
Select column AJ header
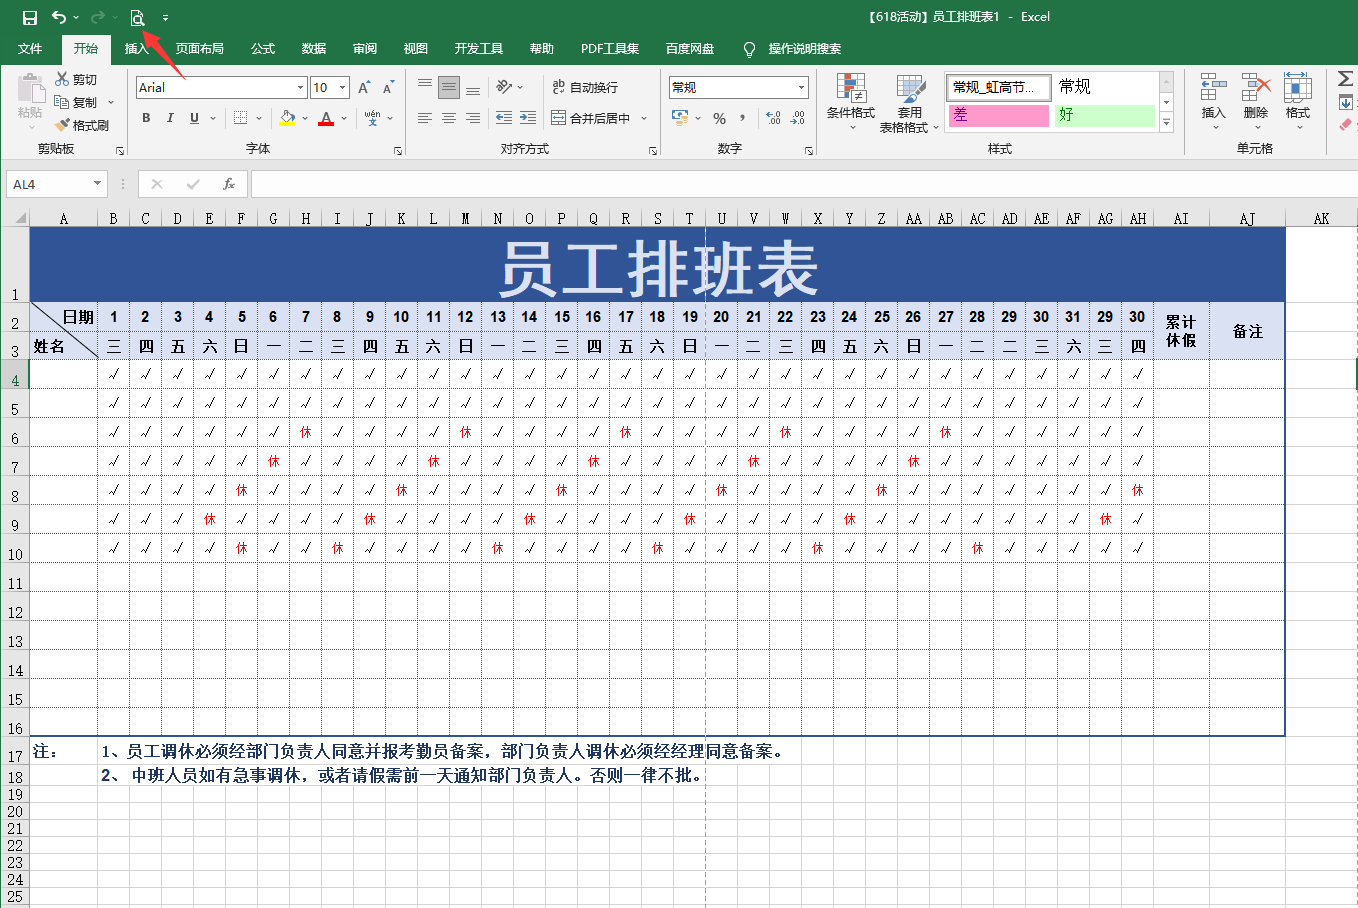[1247, 218]
